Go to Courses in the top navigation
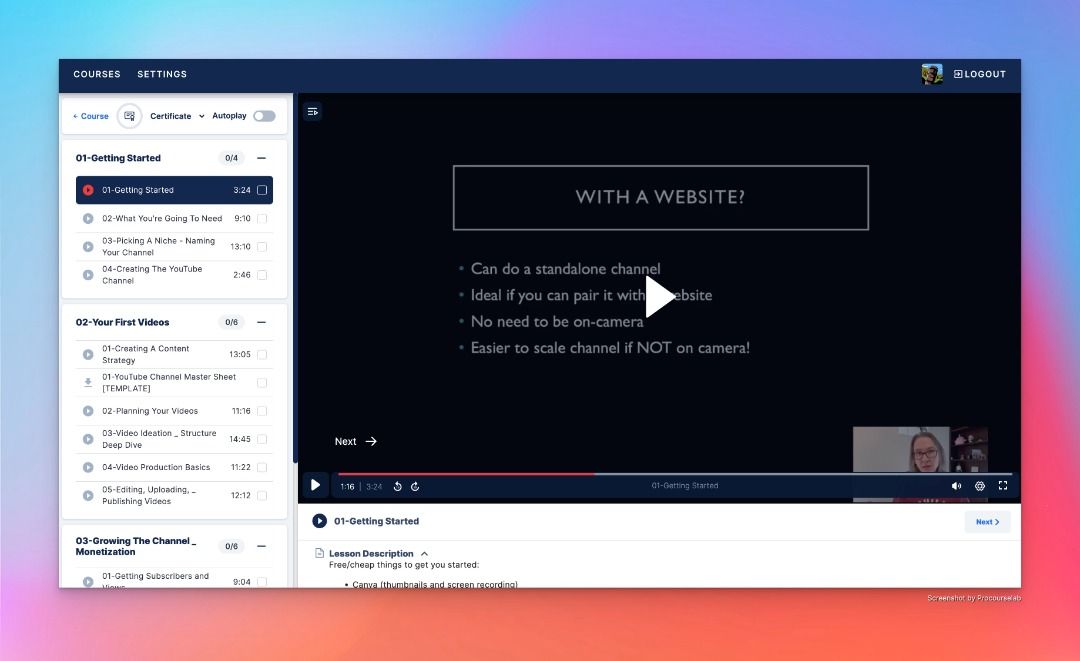Image resolution: width=1080 pixels, height=661 pixels. (x=97, y=74)
